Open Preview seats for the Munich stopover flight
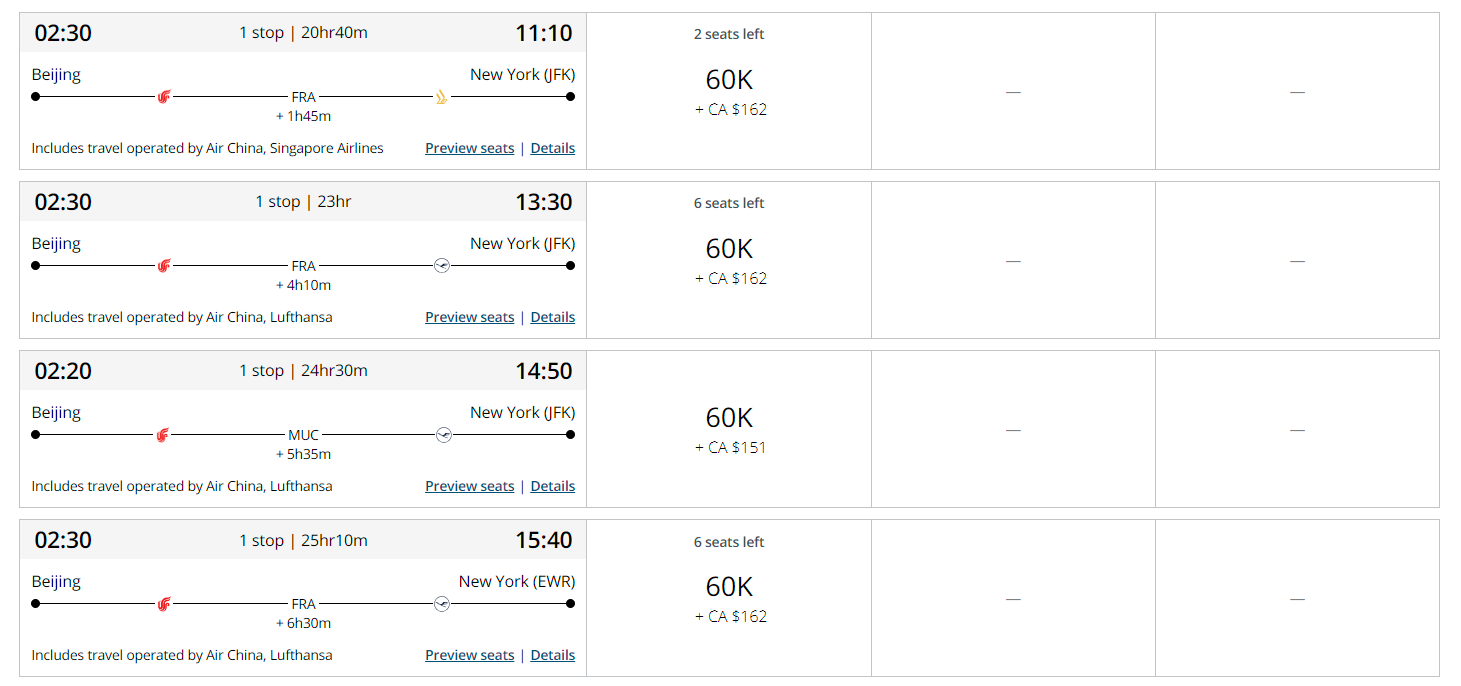The width and height of the screenshot is (1461, 686). coord(470,486)
